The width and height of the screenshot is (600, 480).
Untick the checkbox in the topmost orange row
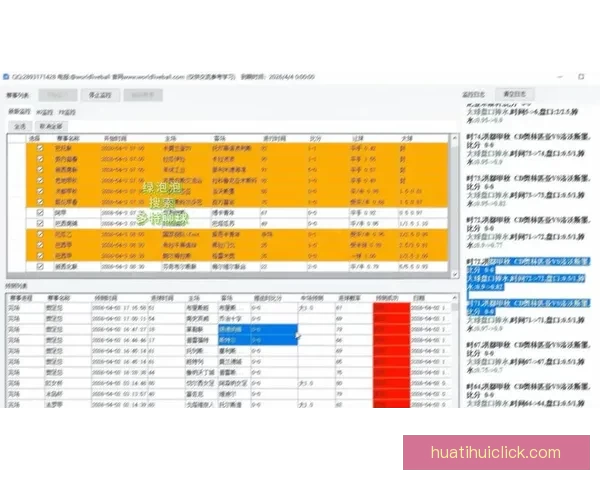pyautogui.click(x=40, y=148)
